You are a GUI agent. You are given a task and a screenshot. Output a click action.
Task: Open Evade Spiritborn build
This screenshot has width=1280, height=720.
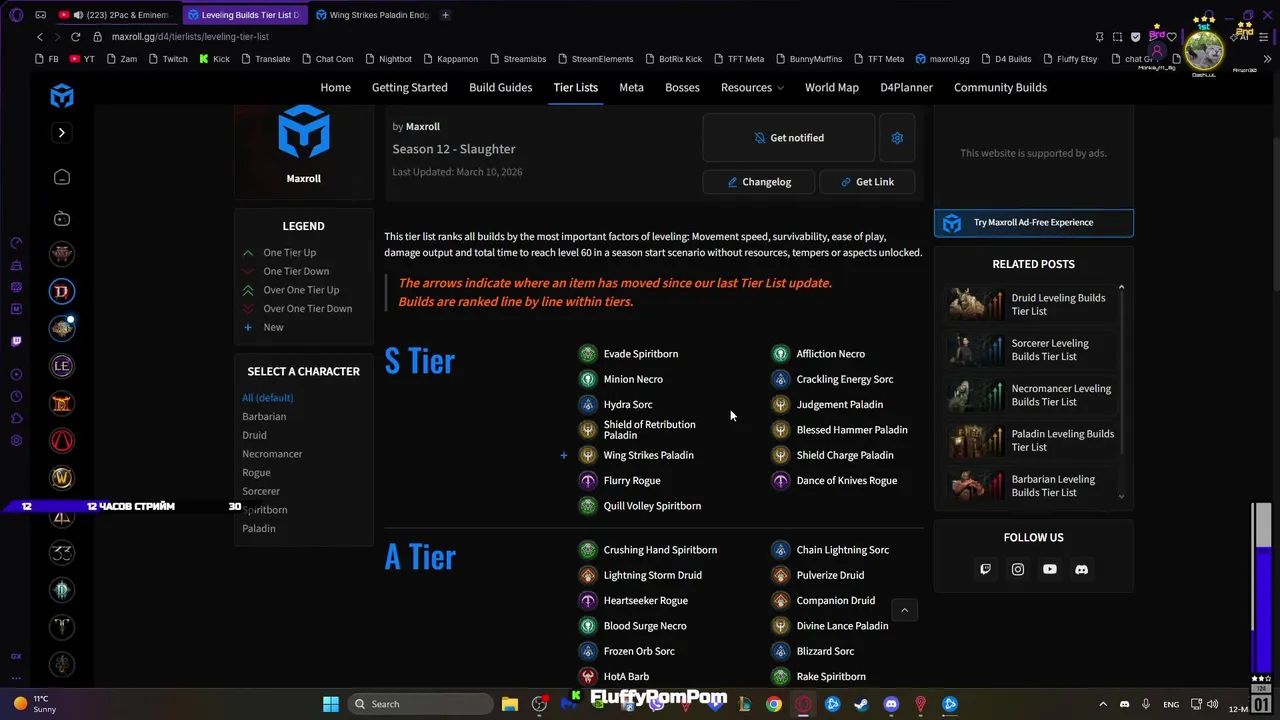pyautogui.click(x=641, y=354)
